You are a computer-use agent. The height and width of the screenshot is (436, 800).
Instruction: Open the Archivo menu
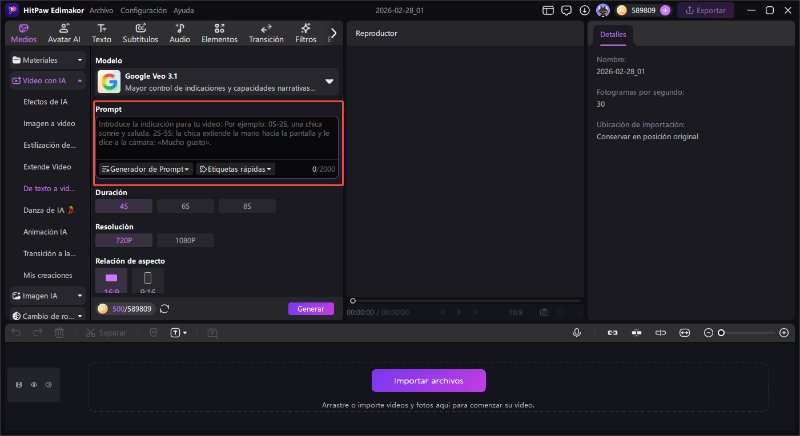pos(102,10)
